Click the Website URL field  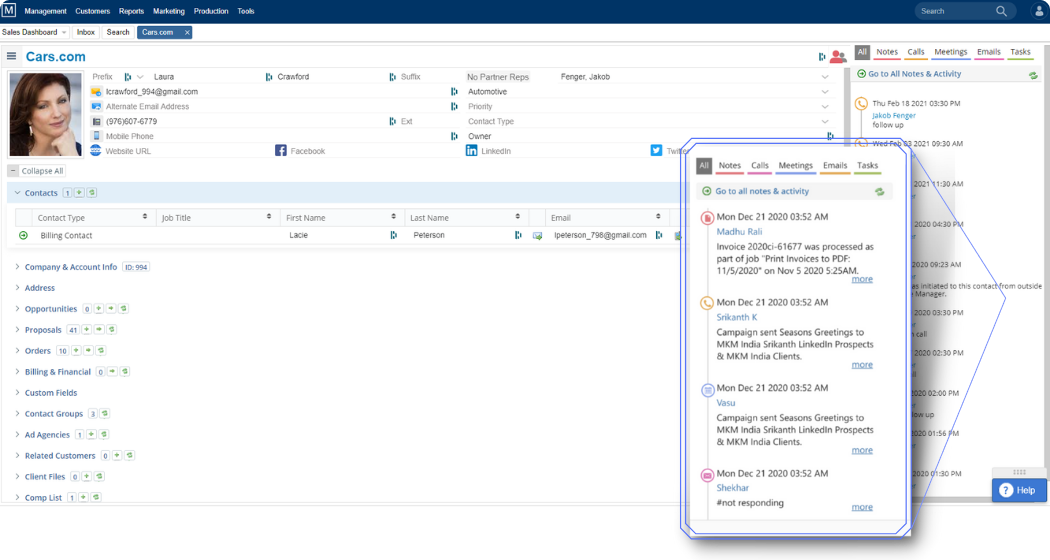click(x=128, y=151)
